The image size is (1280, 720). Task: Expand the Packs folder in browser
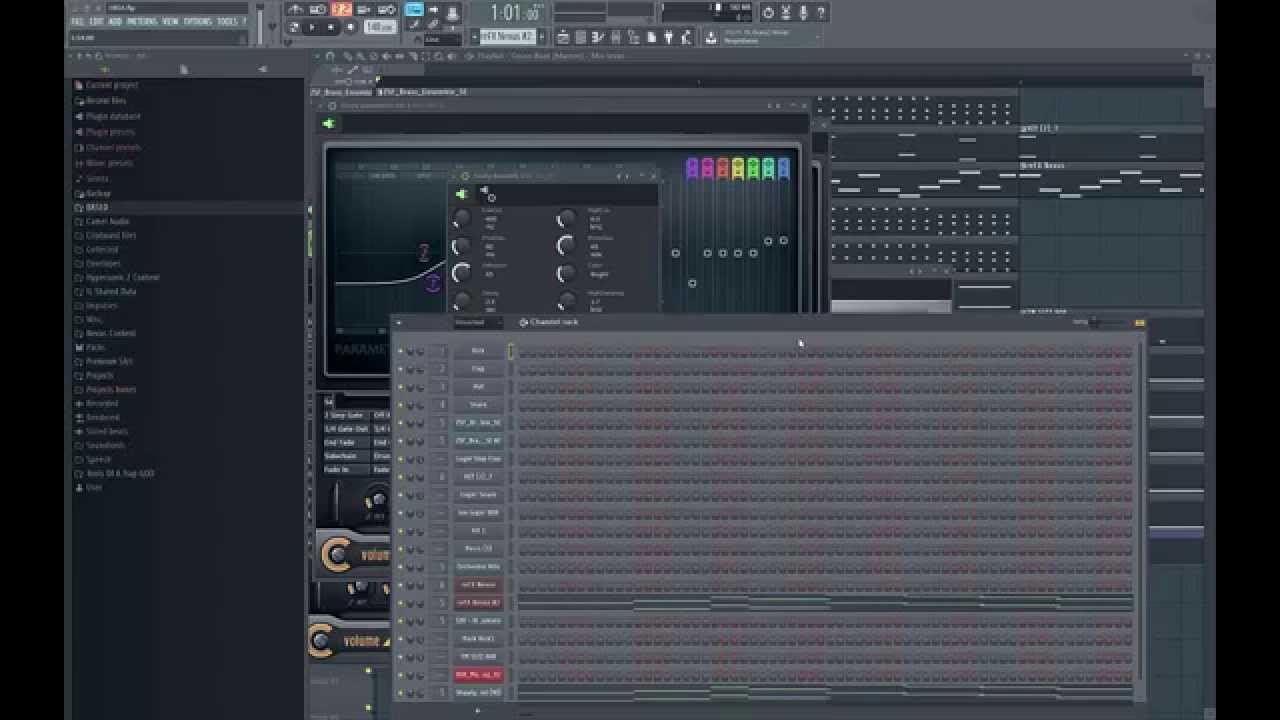95,347
